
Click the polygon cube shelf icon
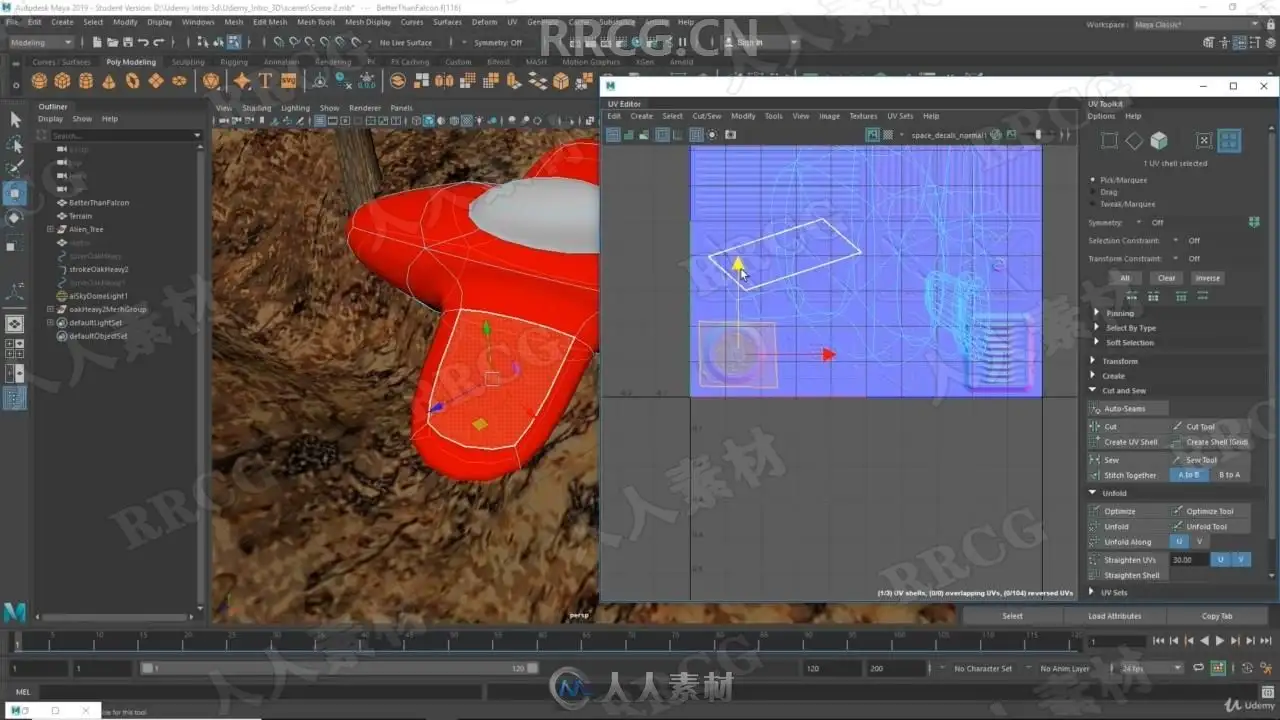(x=62, y=81)
